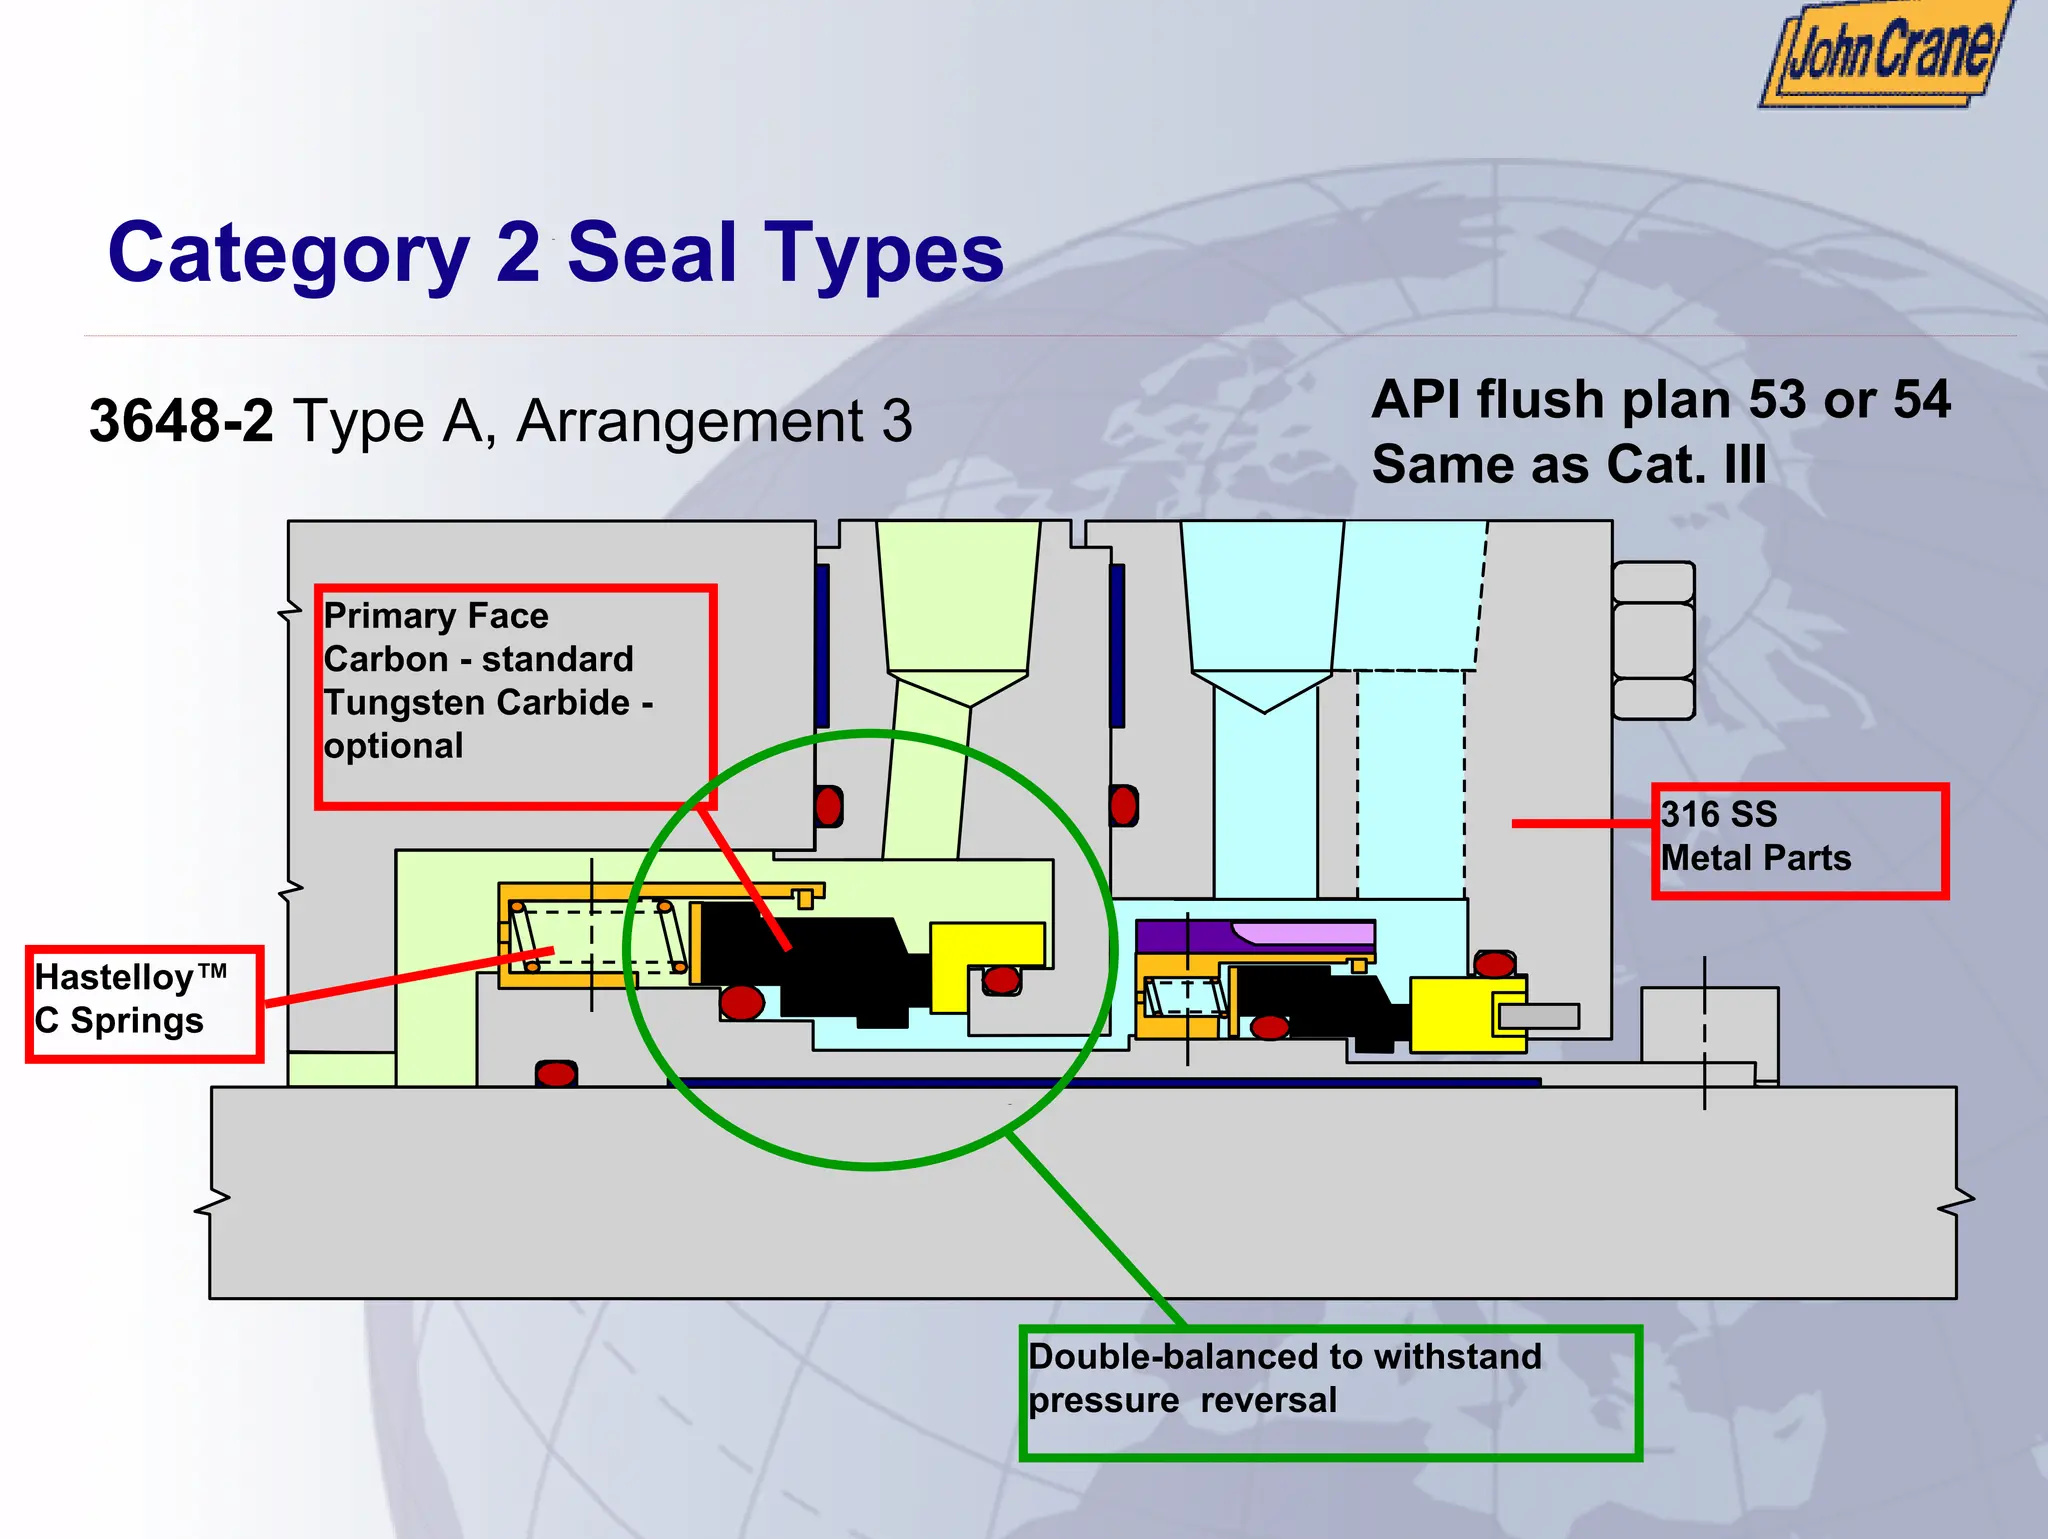Click the API flush plan 53 or 54 text
The image size is (2048, 1539).
click(1660, 400)
